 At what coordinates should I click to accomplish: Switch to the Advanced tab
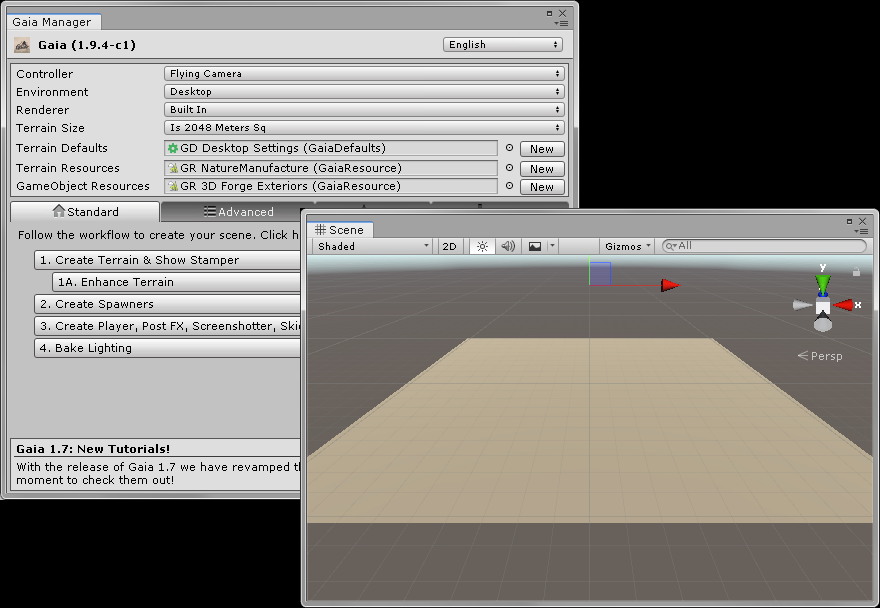pos(239,212)
